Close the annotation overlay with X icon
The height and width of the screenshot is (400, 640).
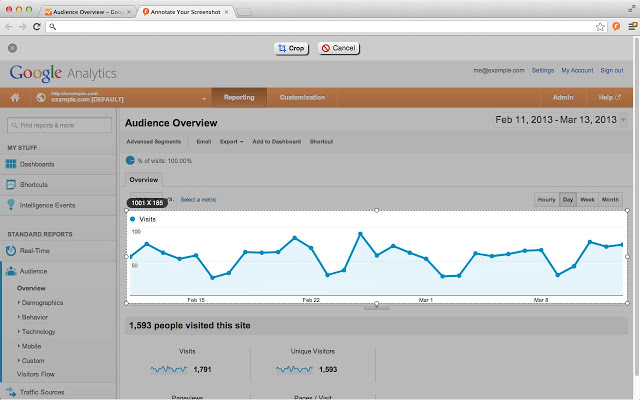(13, 48)
